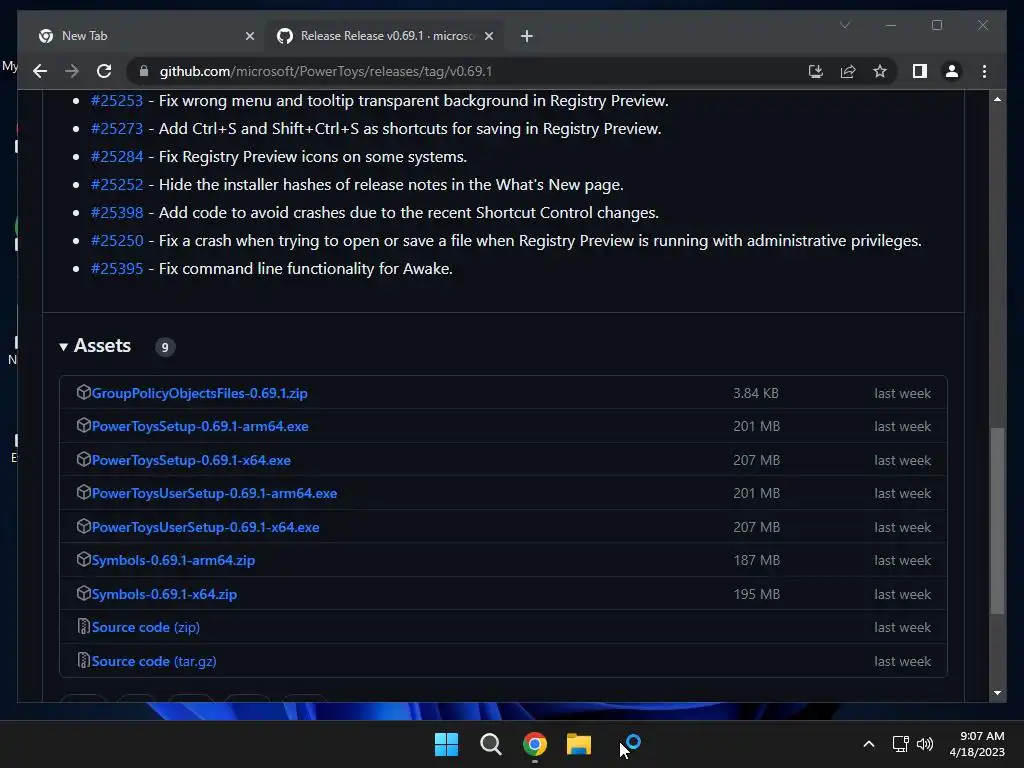Share this page icon
This screenshot has width=1024, height=768.
[848, 71]
